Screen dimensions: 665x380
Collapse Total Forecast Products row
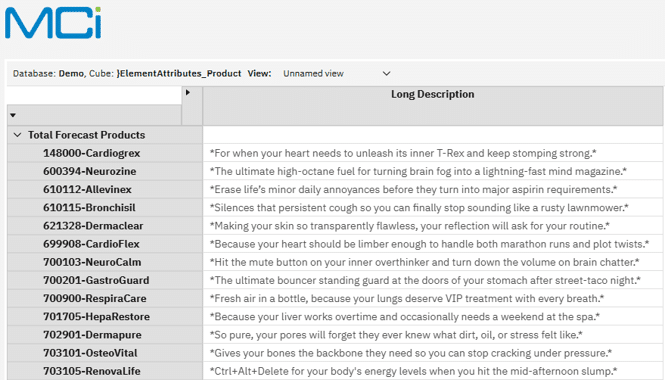coord(17,135)
